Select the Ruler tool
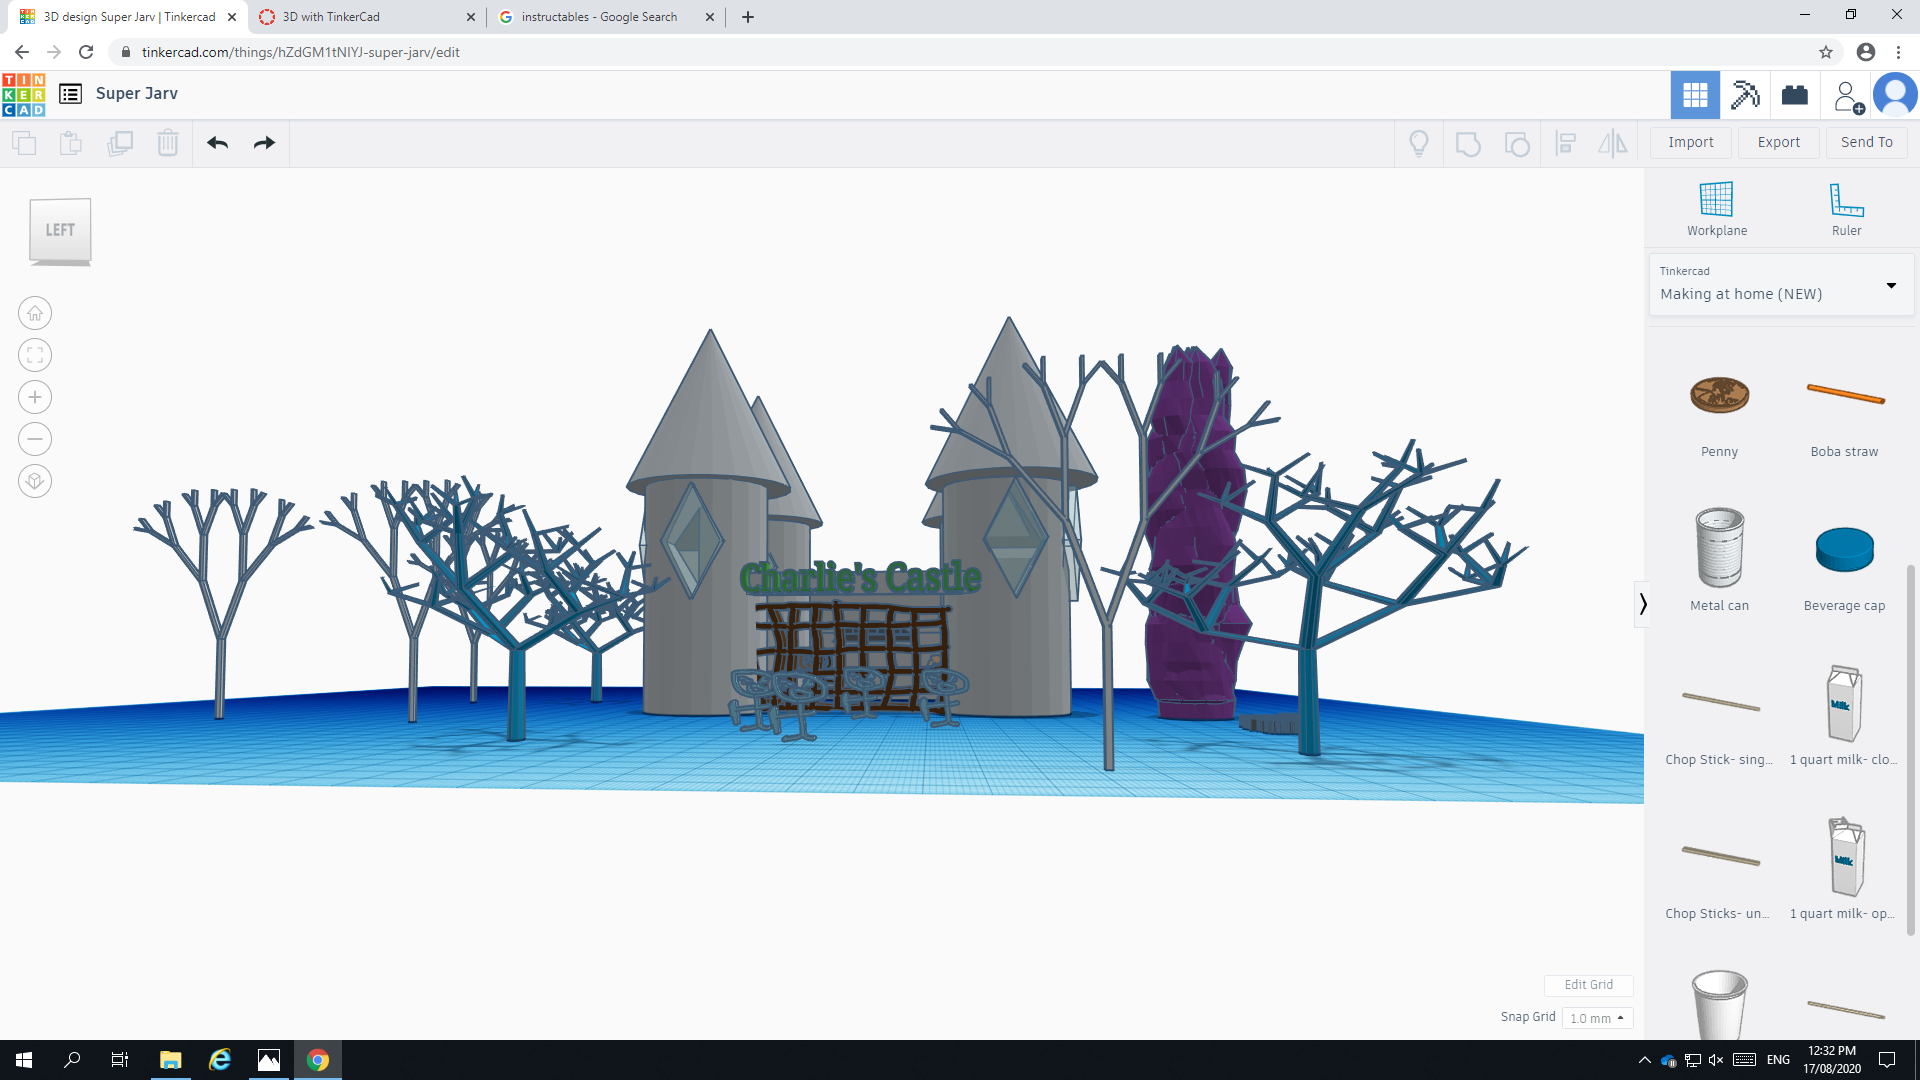1920x1080 pixels. click(x=1846, y=209)
